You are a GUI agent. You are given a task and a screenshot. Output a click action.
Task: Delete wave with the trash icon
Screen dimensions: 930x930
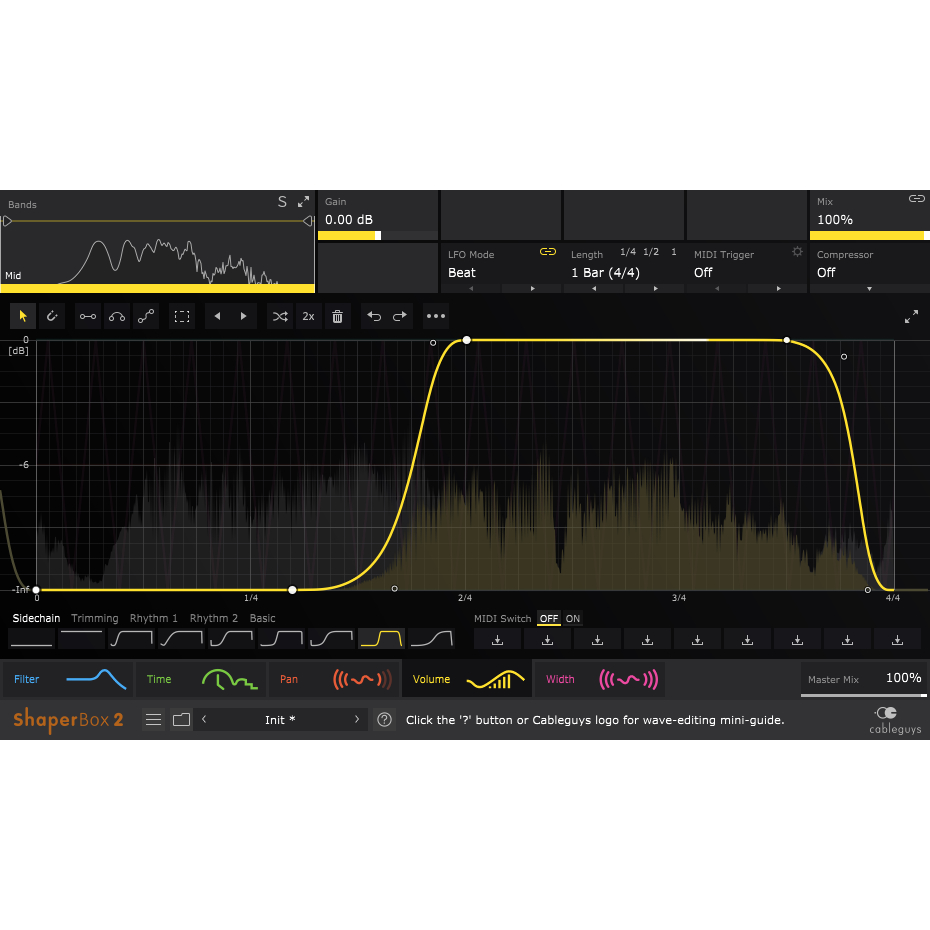point(337,316)
